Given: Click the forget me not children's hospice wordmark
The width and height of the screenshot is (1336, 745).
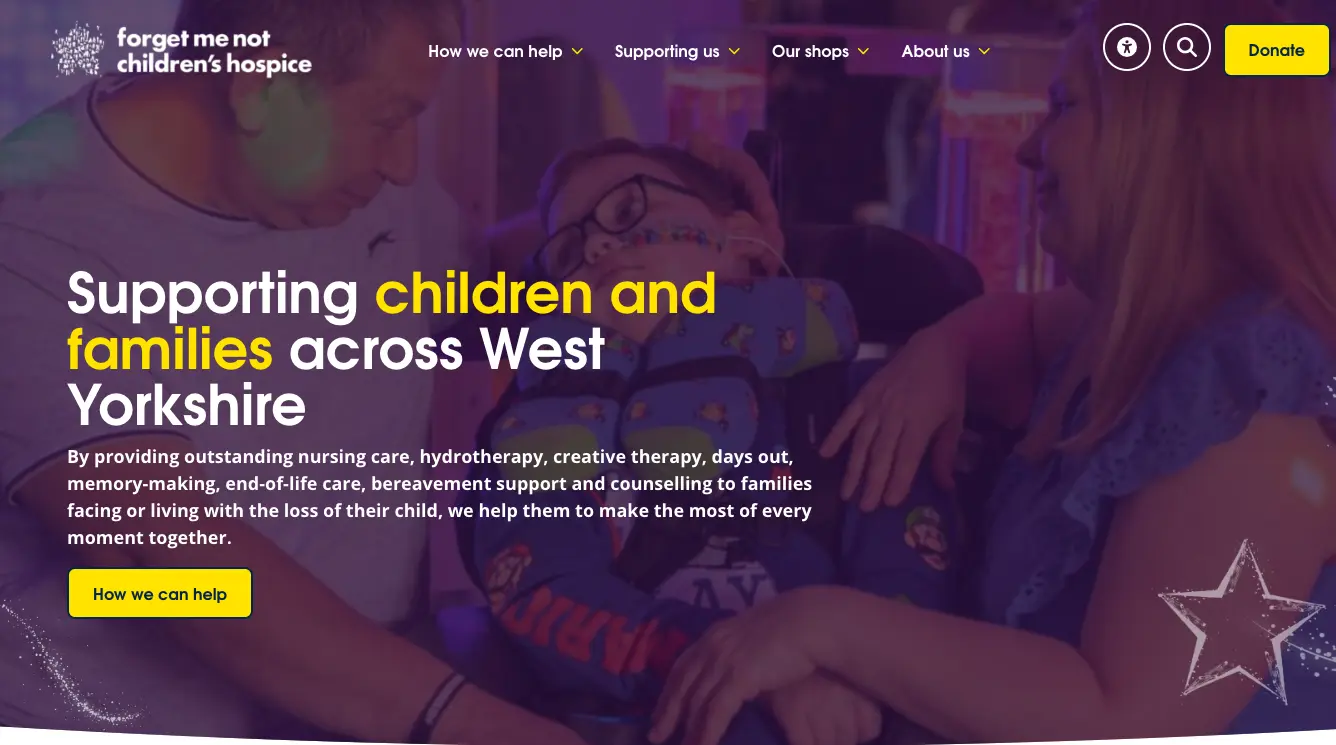Looking at the screenshot, I should click(x=214, y=52).
